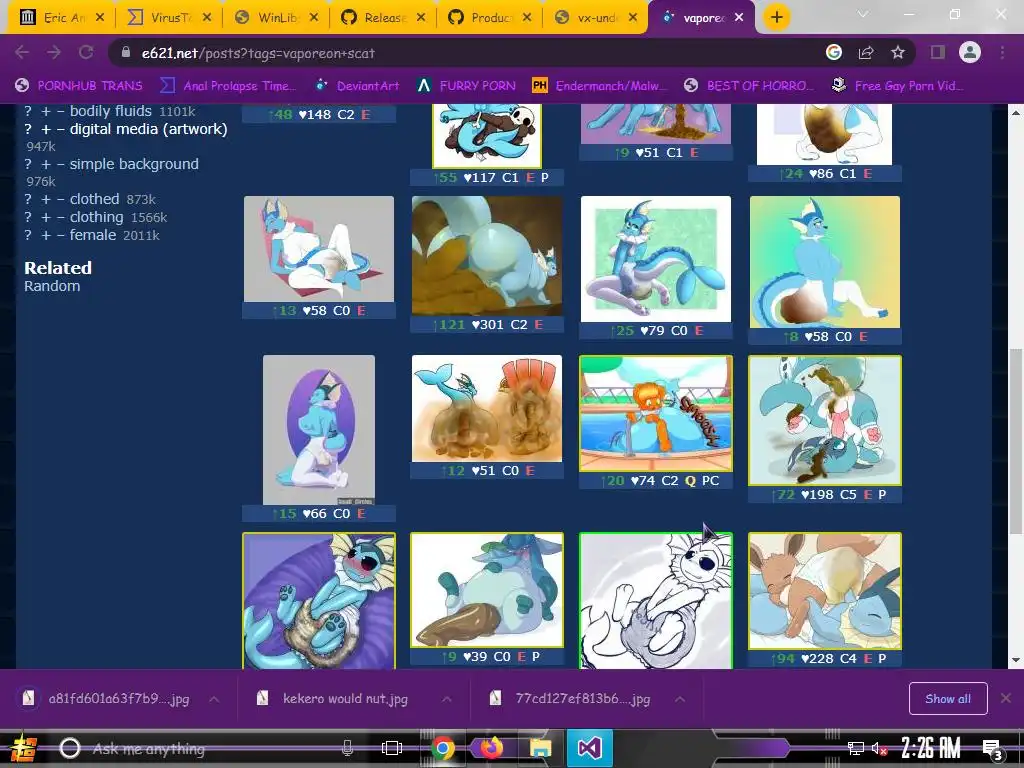Open Visual Studio from the taskbar
1024x768 pixels.
589,748
